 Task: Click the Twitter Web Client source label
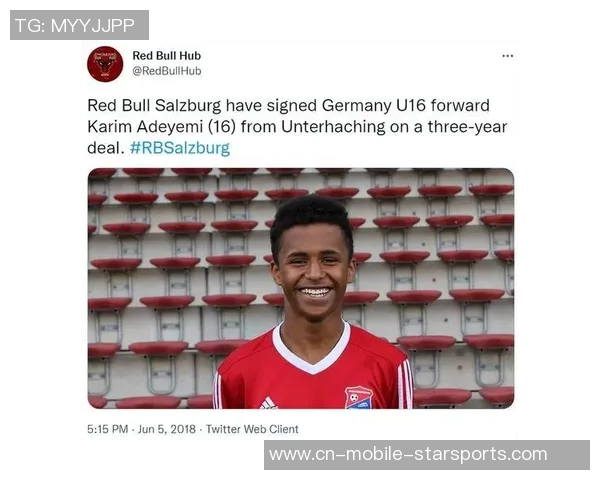252,429
